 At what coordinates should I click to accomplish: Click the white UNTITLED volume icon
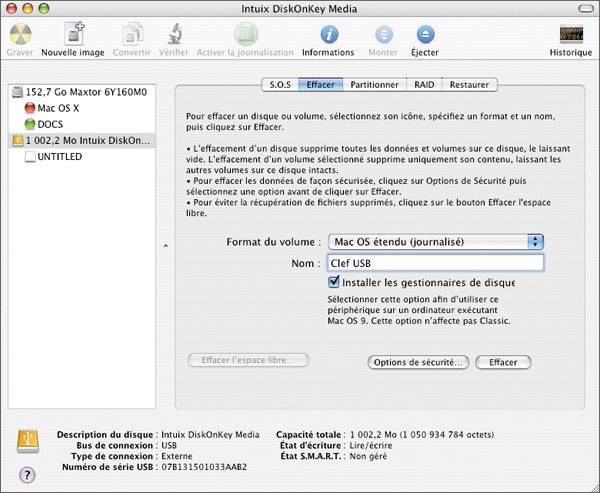click(30, 157)
